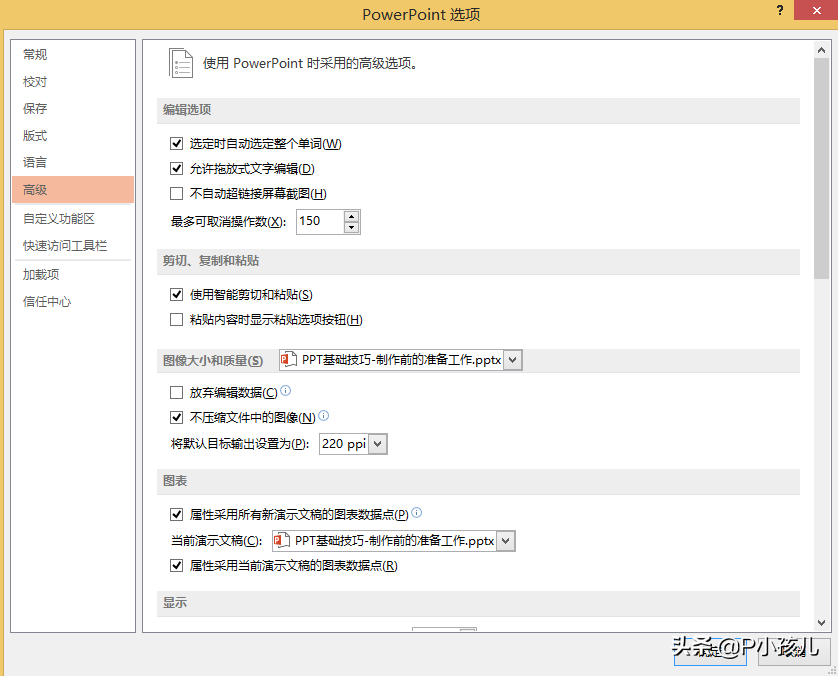Screen dimensions: 838x676
Task: Enable 粘贴内容时显示粘贴选项按钮 checkbox
Action: pyautogui.click(x=176, y=320)
